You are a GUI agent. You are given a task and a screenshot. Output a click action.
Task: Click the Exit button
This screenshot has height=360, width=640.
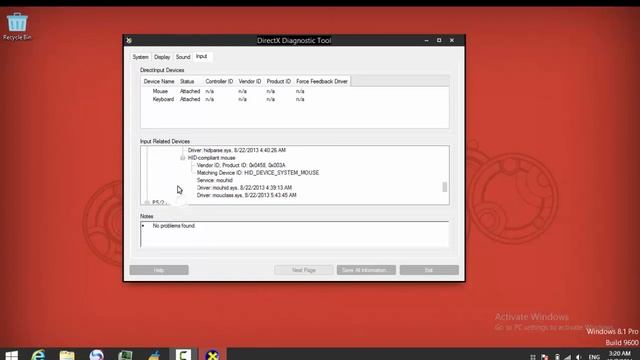[x=429, y=270]
